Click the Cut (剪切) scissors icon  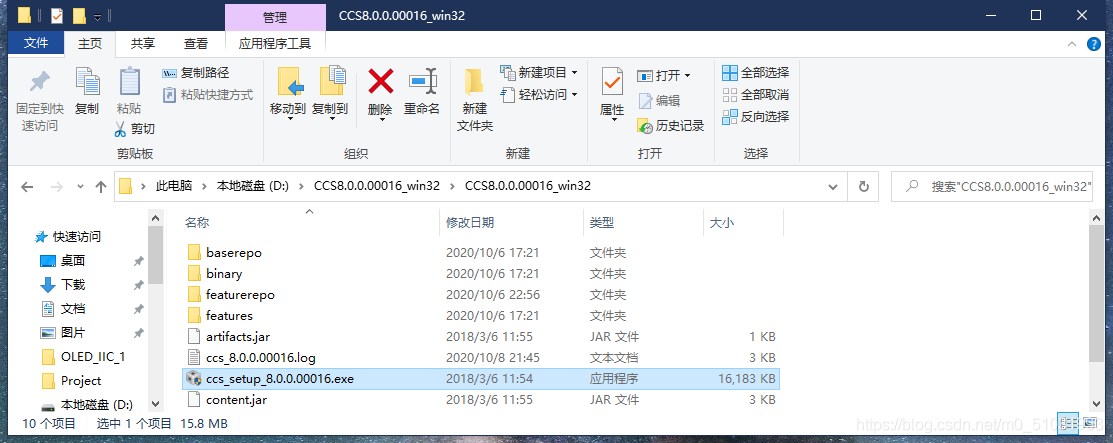pos(120,128)
